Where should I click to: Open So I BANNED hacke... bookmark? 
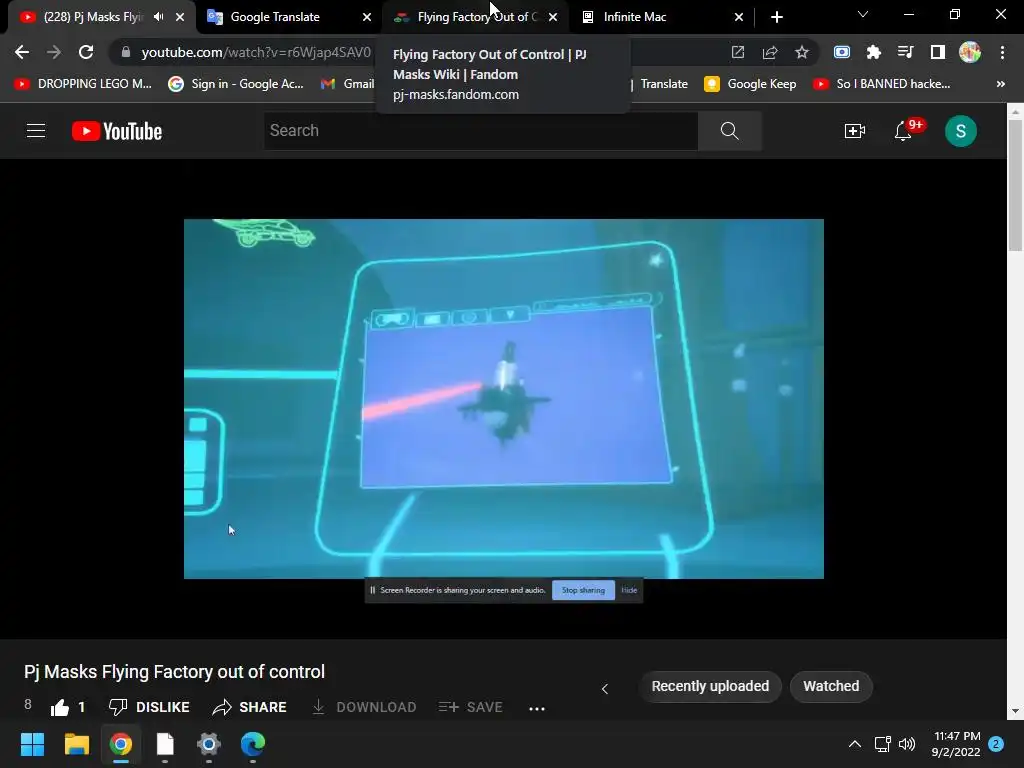[x=882, y=84]
